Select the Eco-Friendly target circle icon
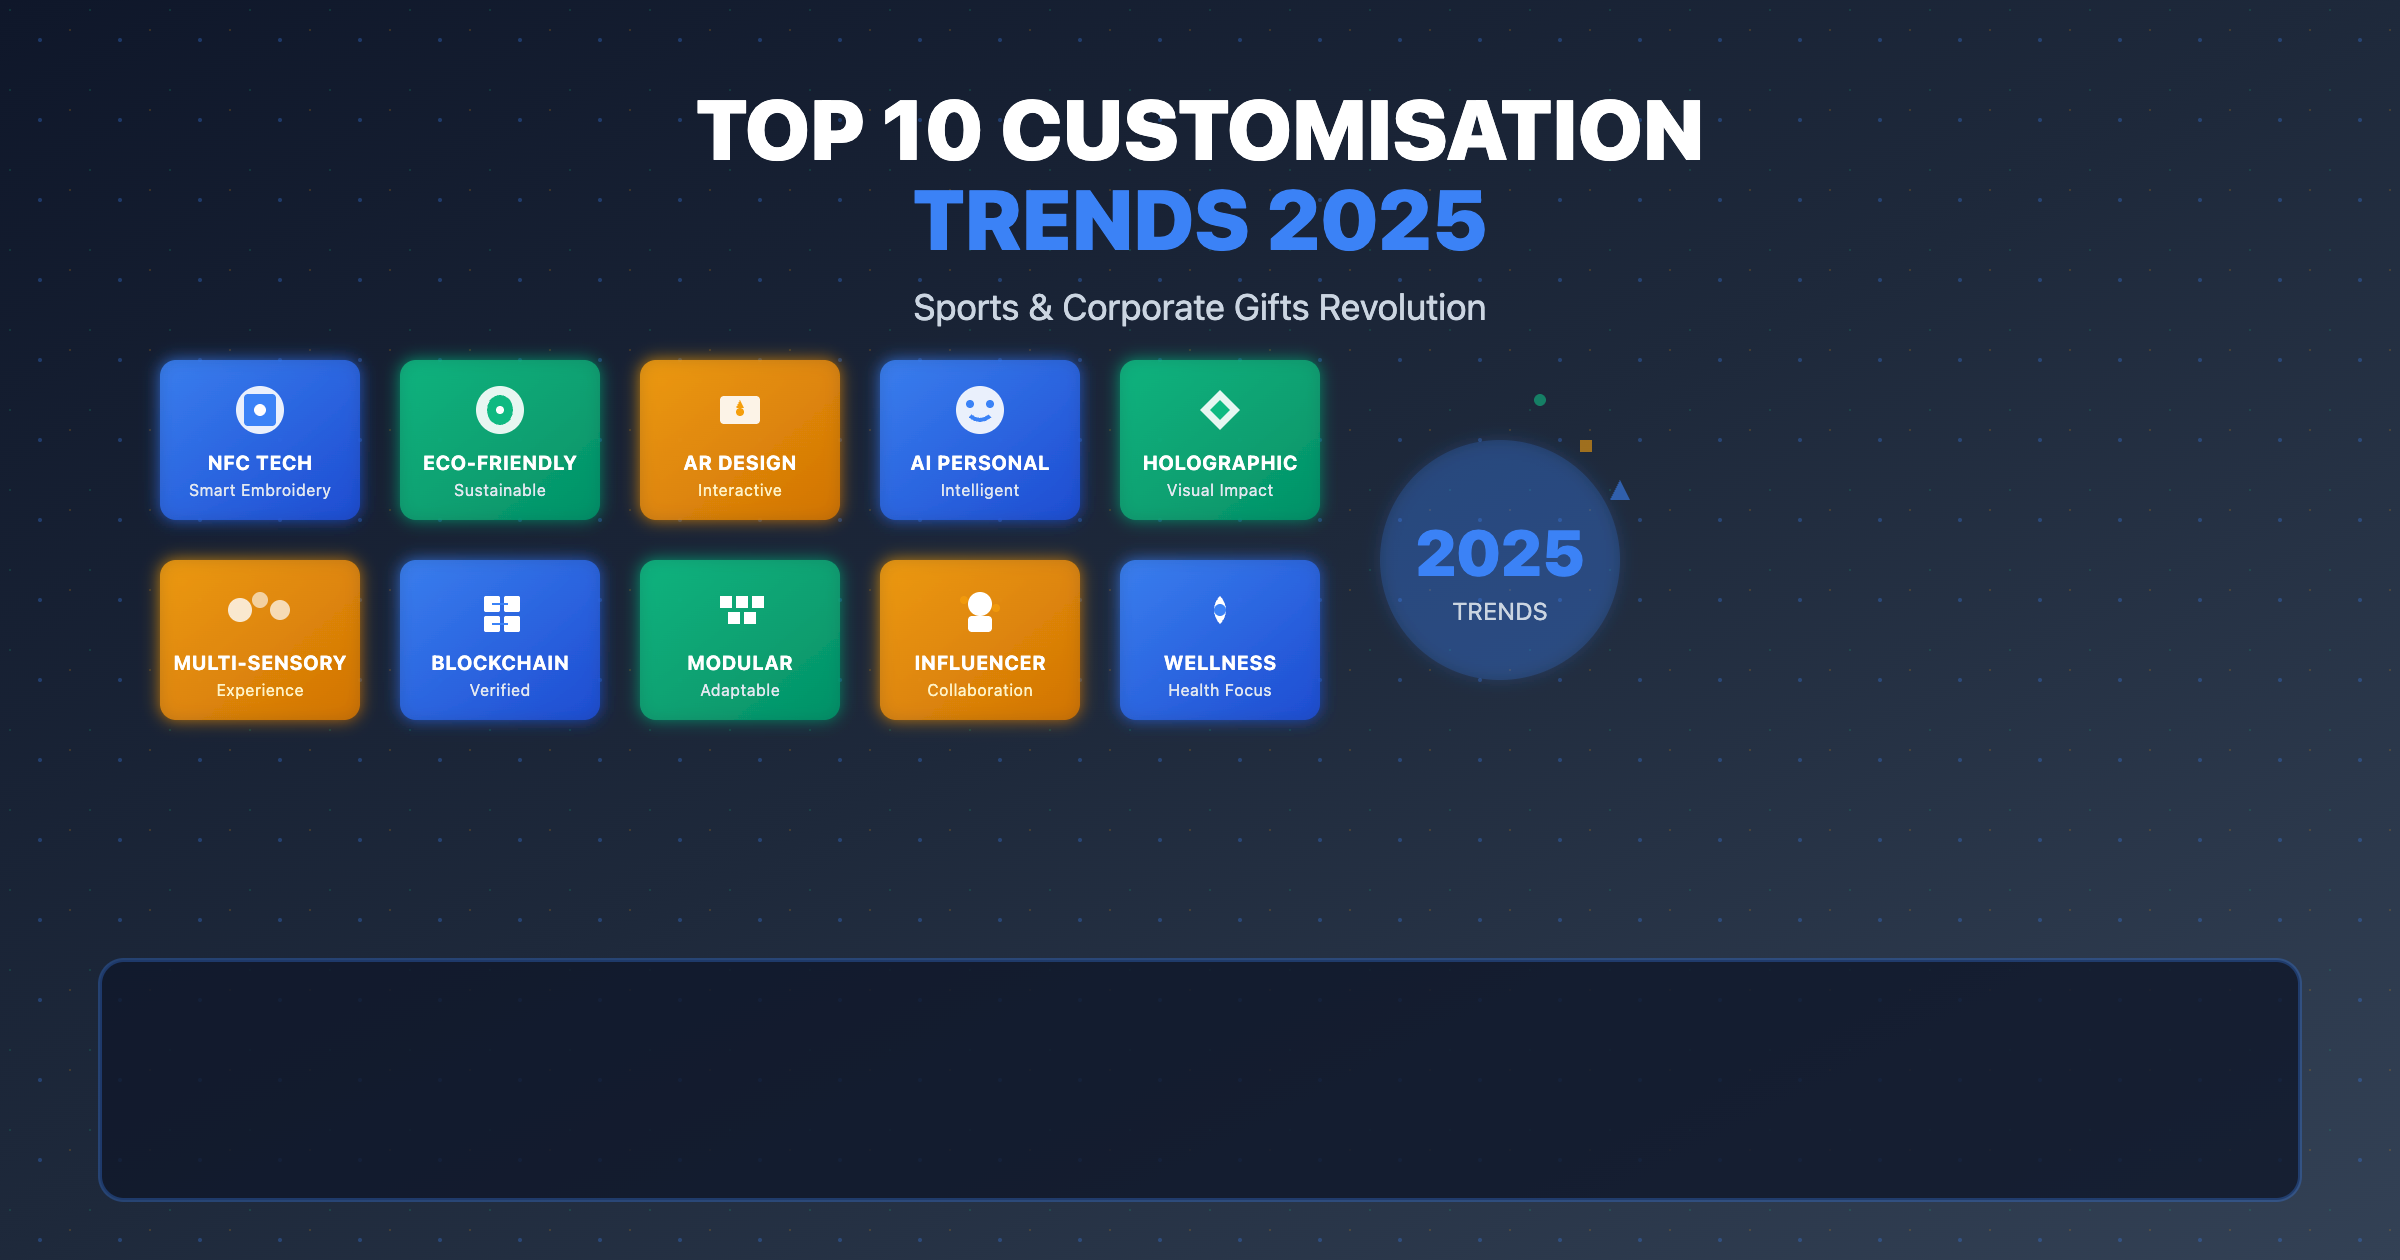Screen dimensions: 2400x1260 (499, 411)
